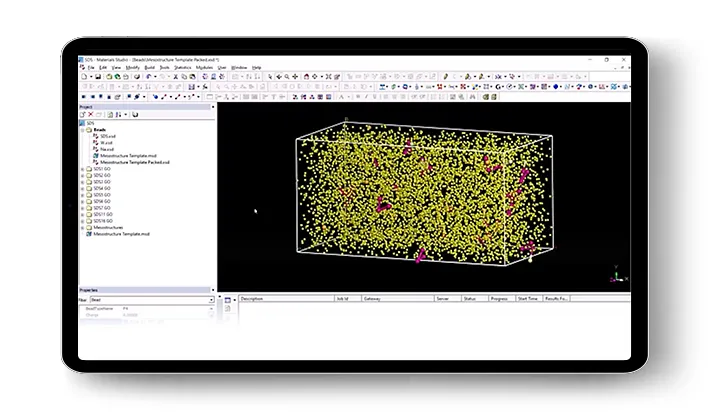Open the Help menu

pyautogui.click(x=257, y=68)
